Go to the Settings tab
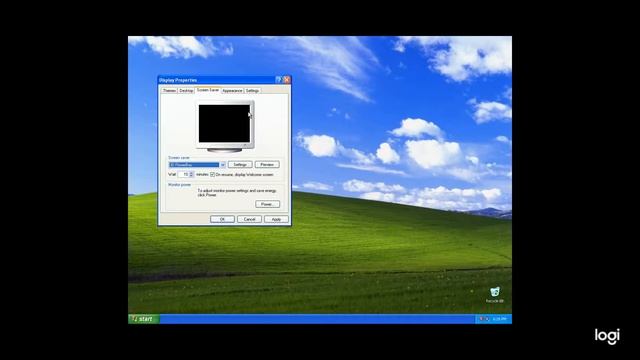The height and width of the screenshot is (360, 640). coord(252,91)
